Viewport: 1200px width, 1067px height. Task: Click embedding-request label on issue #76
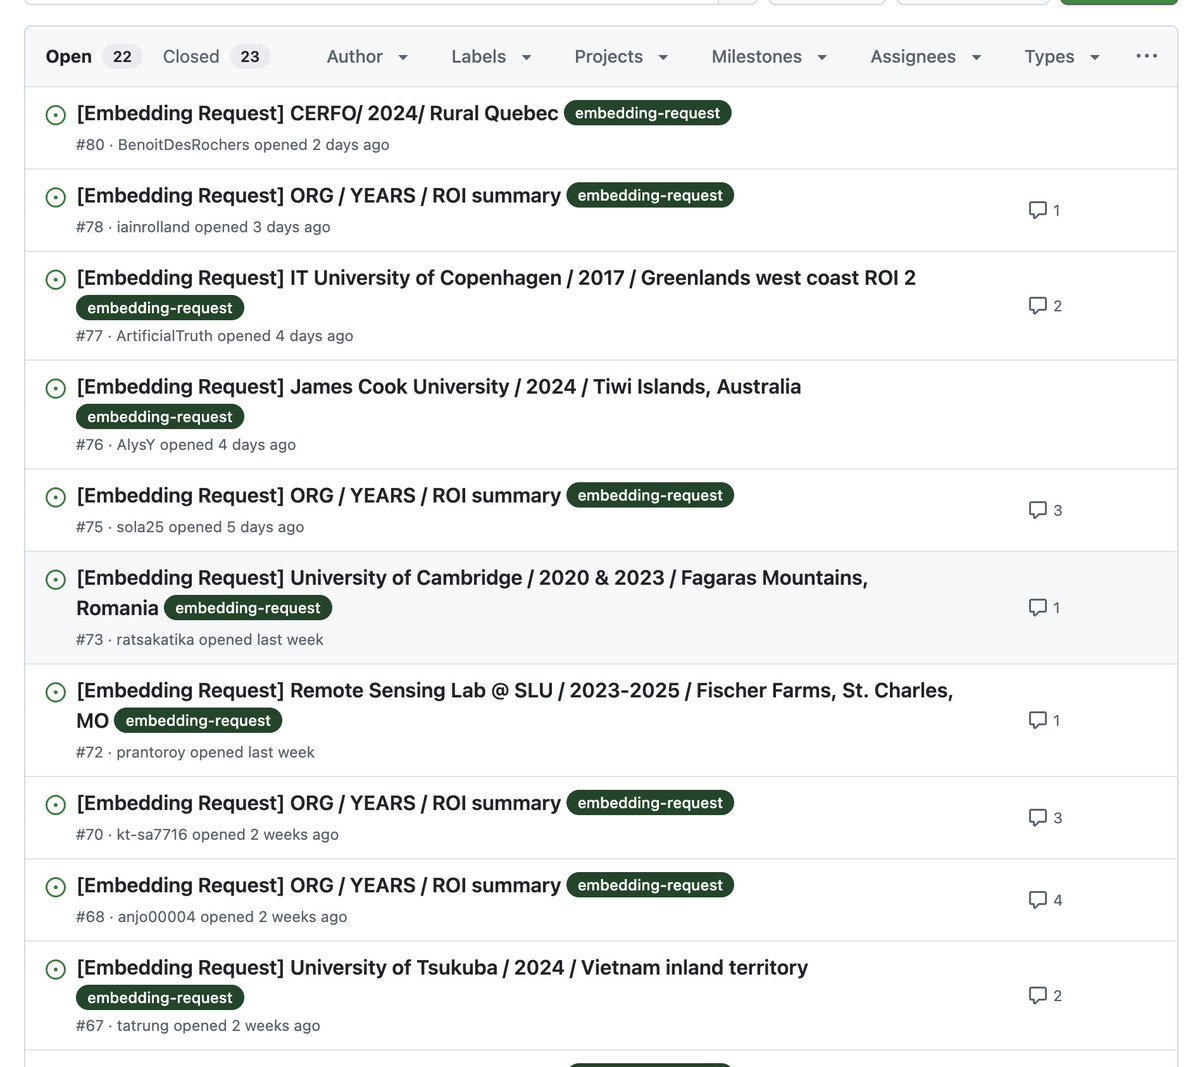[x=160, y=417]
